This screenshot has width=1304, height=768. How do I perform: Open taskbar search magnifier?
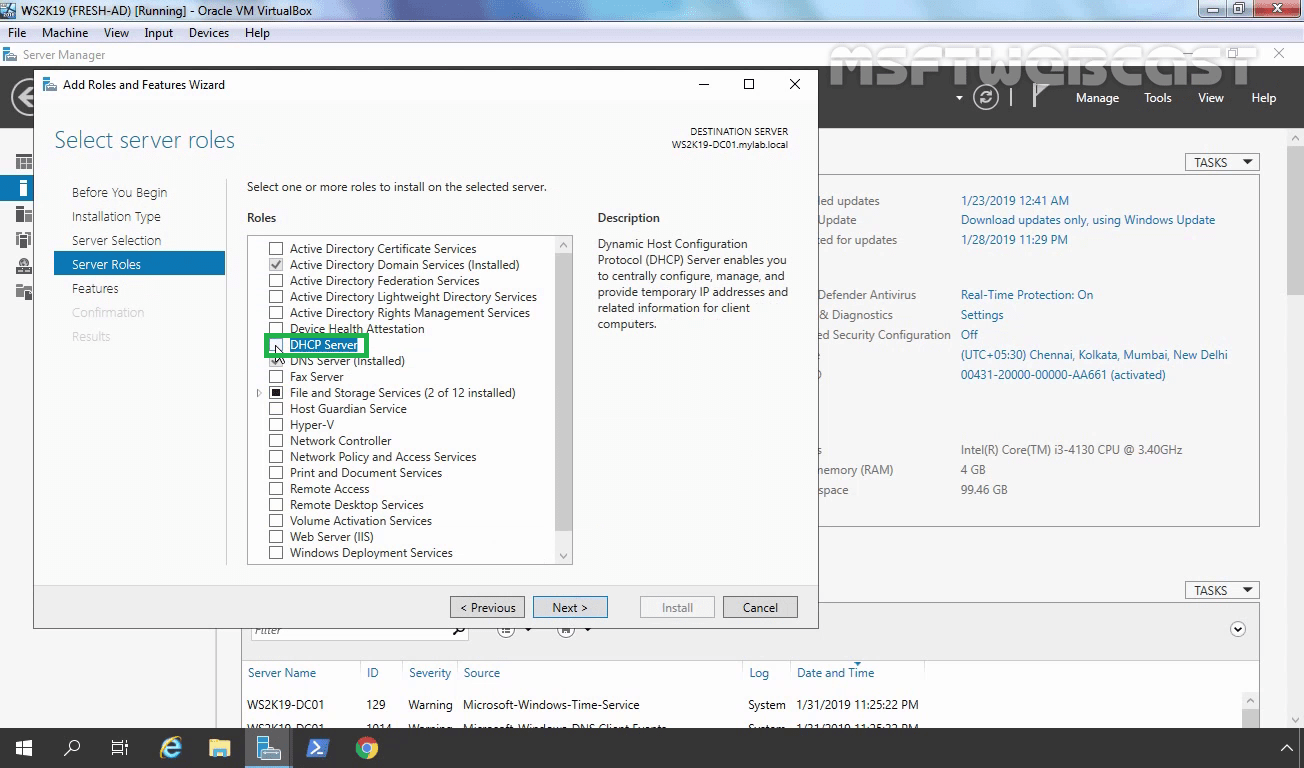72,748
